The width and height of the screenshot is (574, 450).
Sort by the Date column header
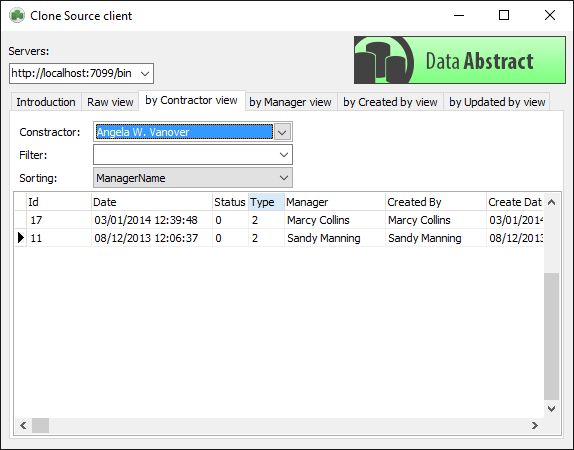coord(152,202)
